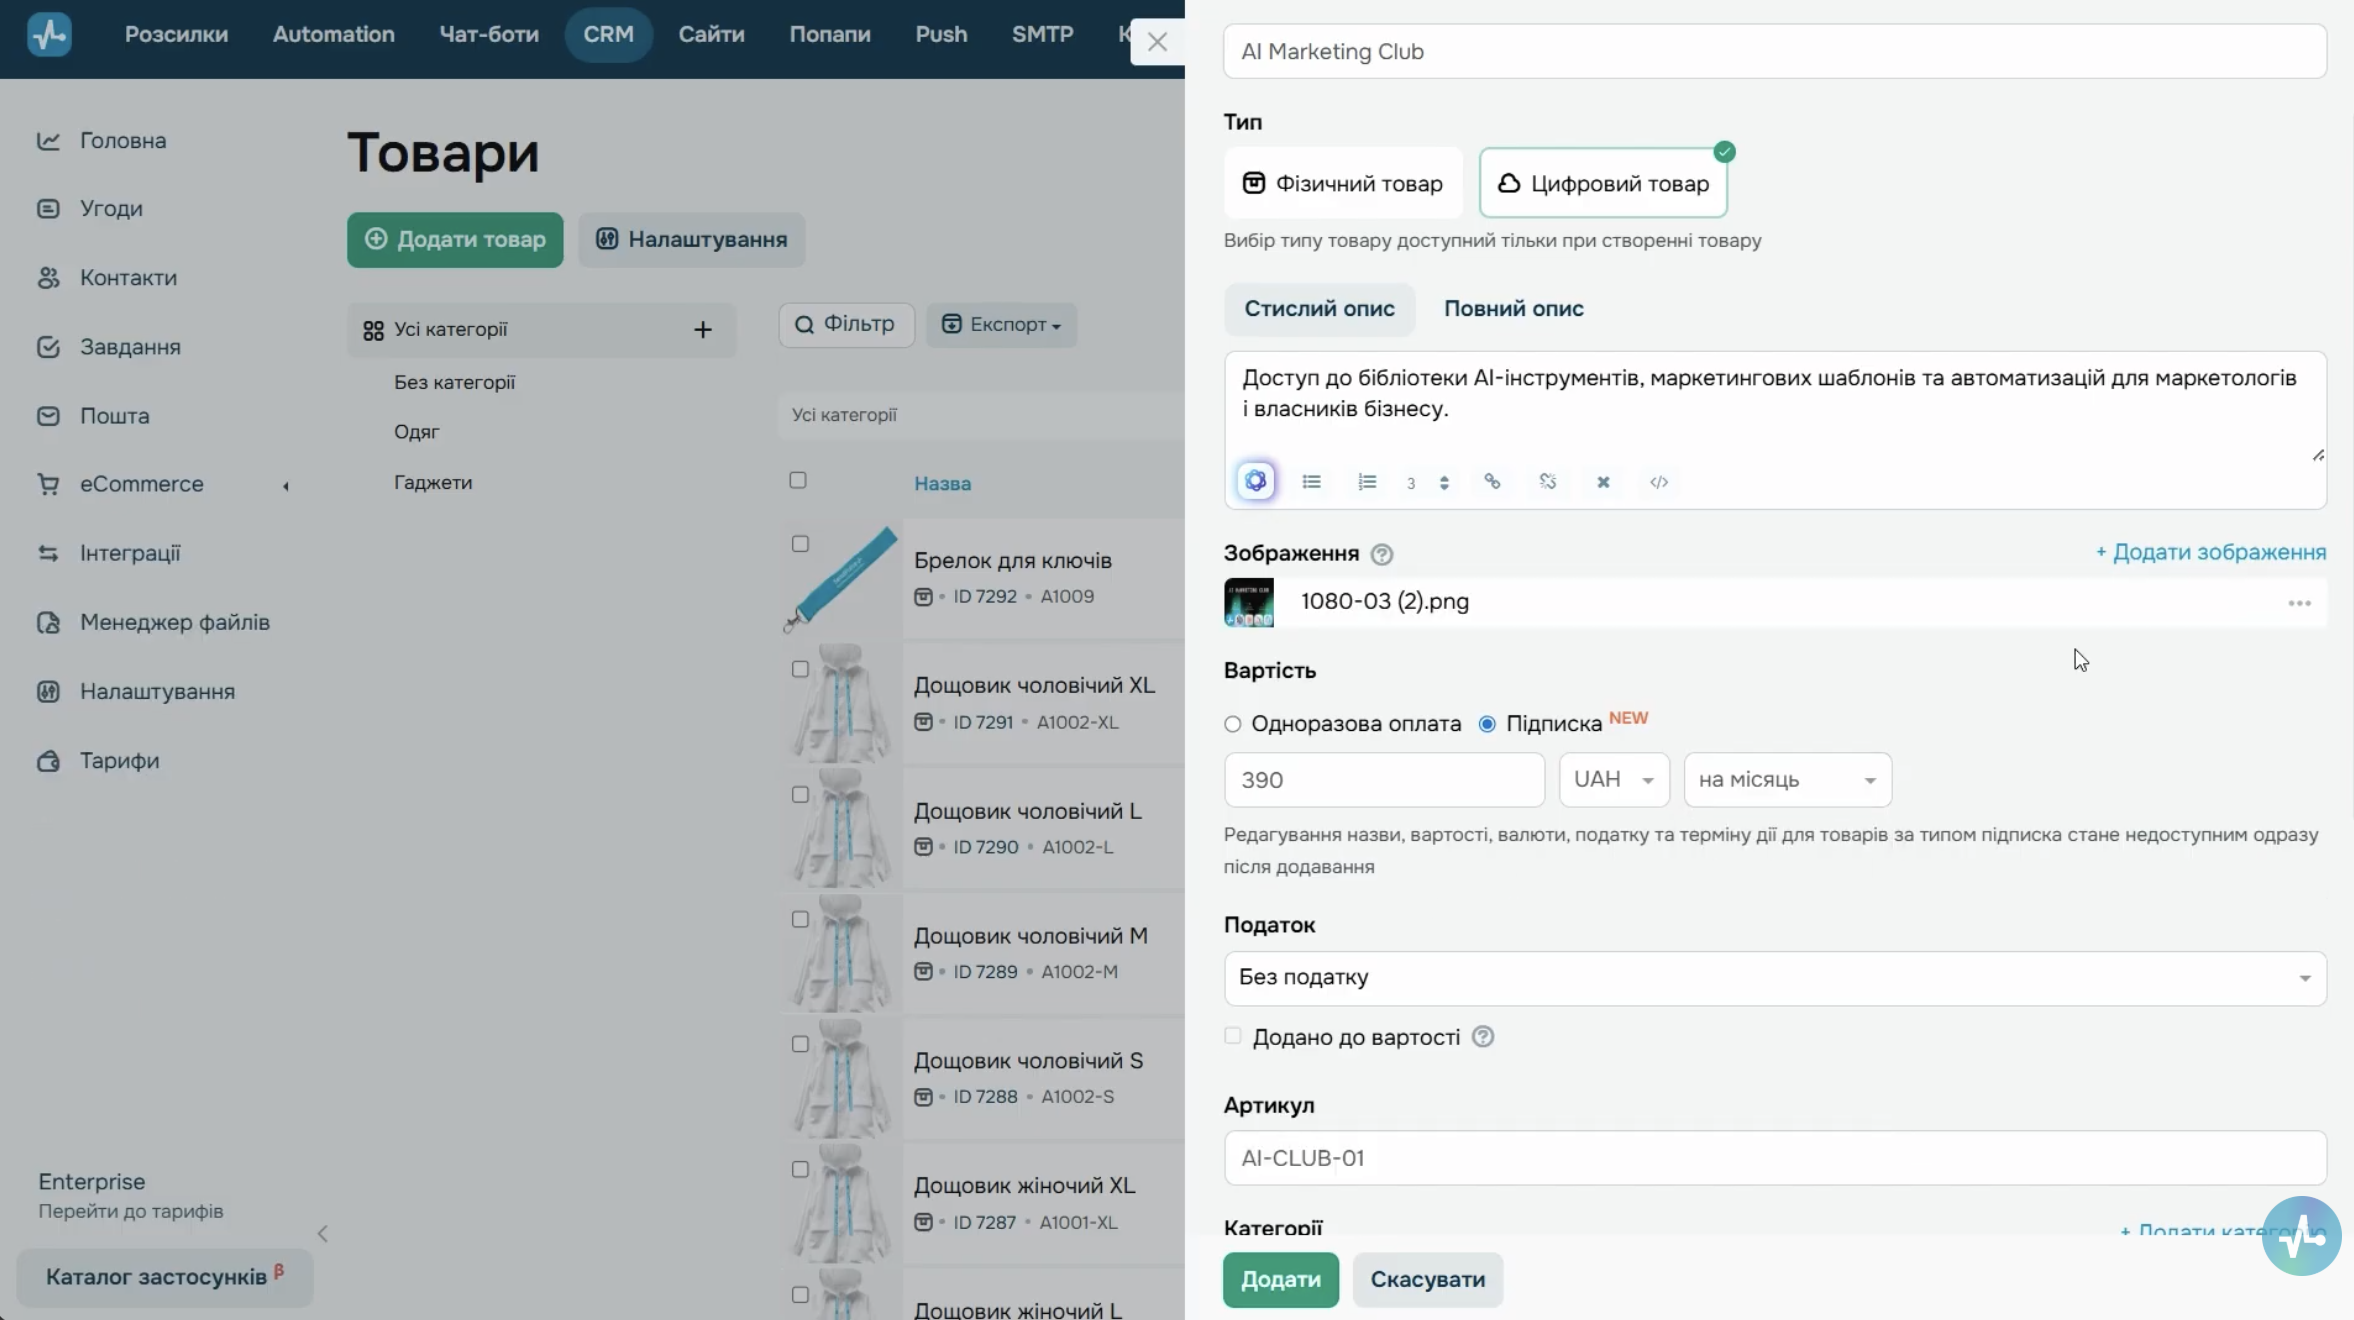Insert a bulleted list in description
This screenshot has height=1320, width=2354.
[x=1312, y=482]
